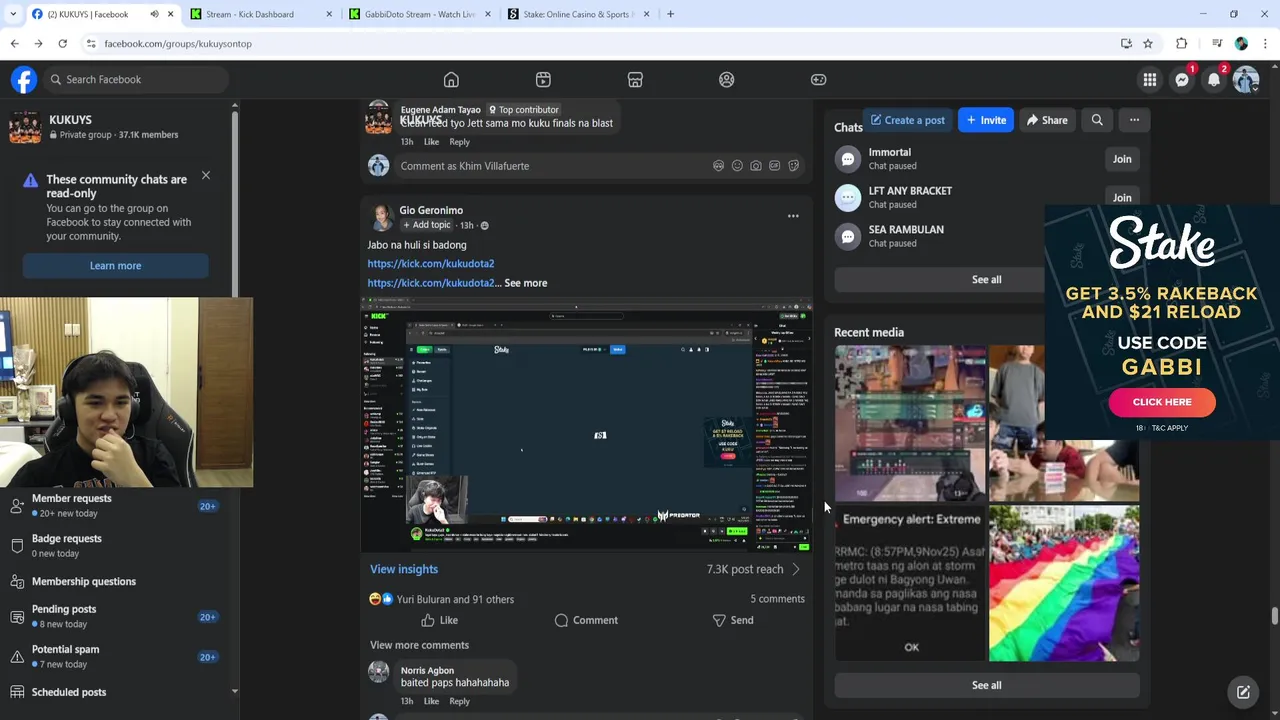
Task: Open Member requests in sidebar
Action: click(x=117, y=505)
